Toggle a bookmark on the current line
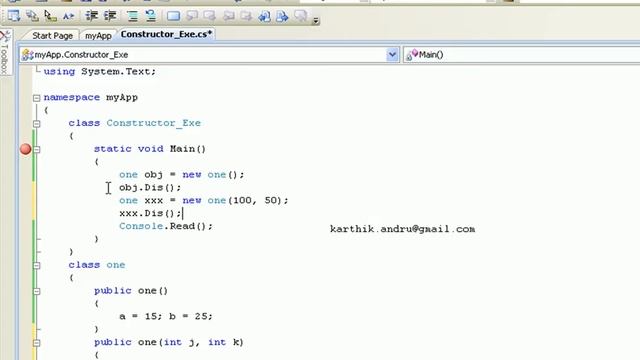 click(173, 16)
